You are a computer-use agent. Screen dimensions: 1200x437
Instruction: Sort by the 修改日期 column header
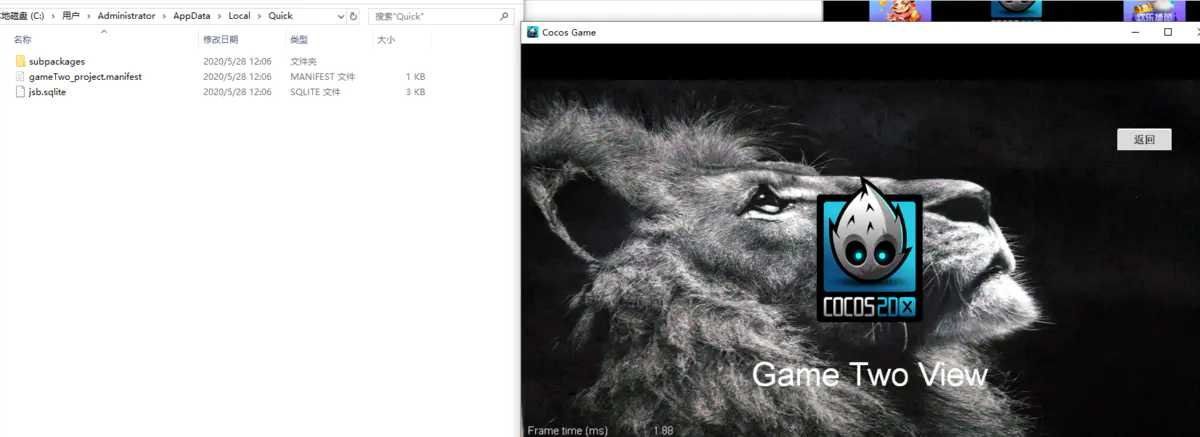221,40
